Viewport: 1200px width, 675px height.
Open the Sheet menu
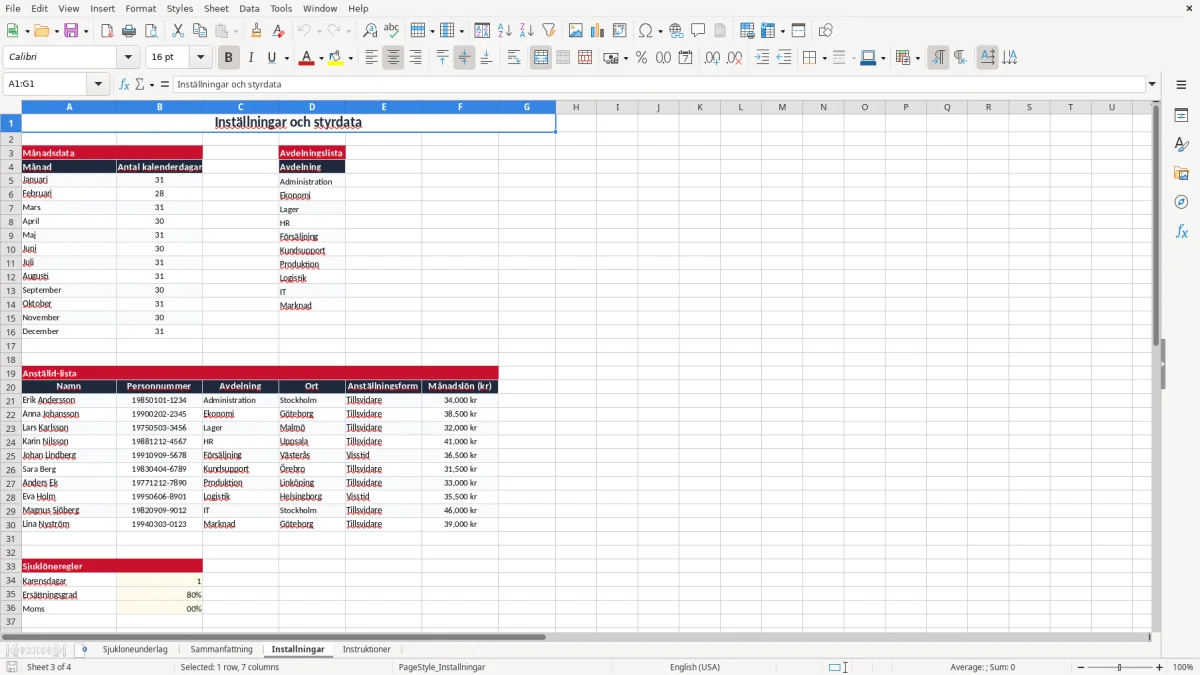coord(216,8)
